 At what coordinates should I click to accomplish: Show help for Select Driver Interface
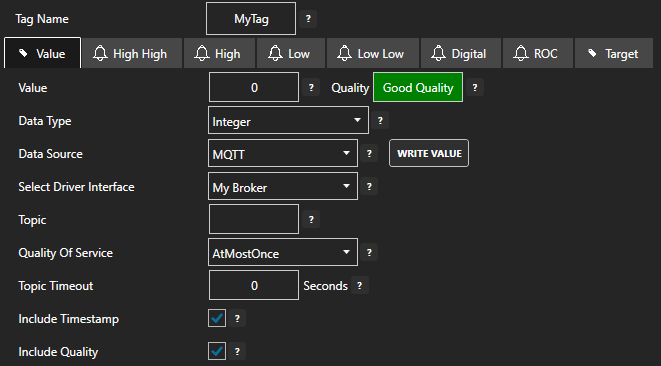coord(369,186)
